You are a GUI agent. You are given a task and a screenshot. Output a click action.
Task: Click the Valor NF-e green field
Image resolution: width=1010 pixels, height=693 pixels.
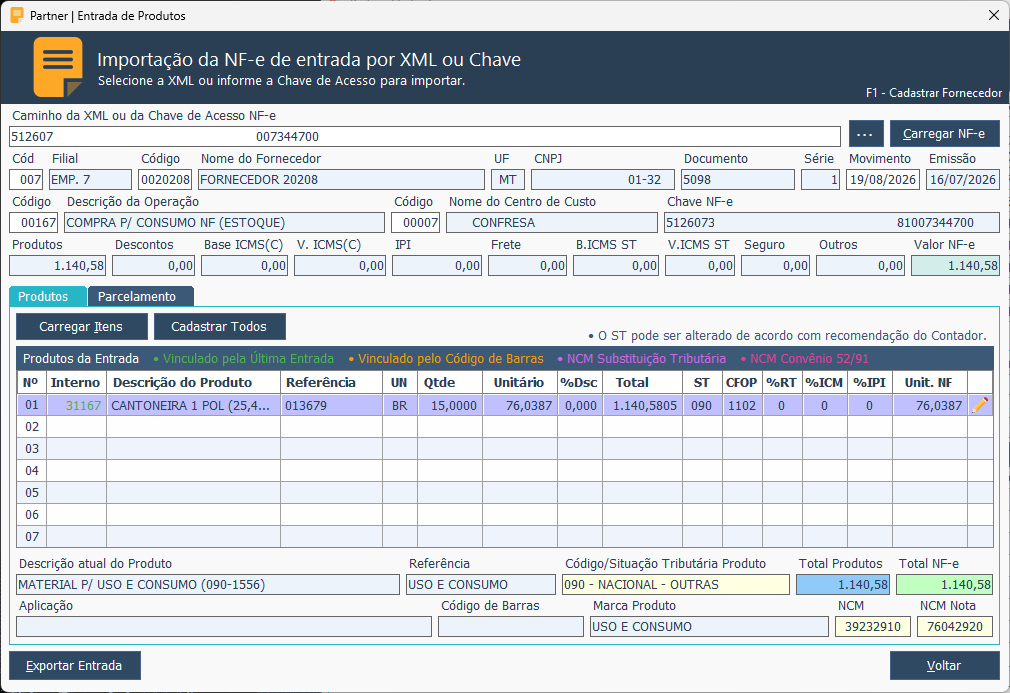coord(955,266)
